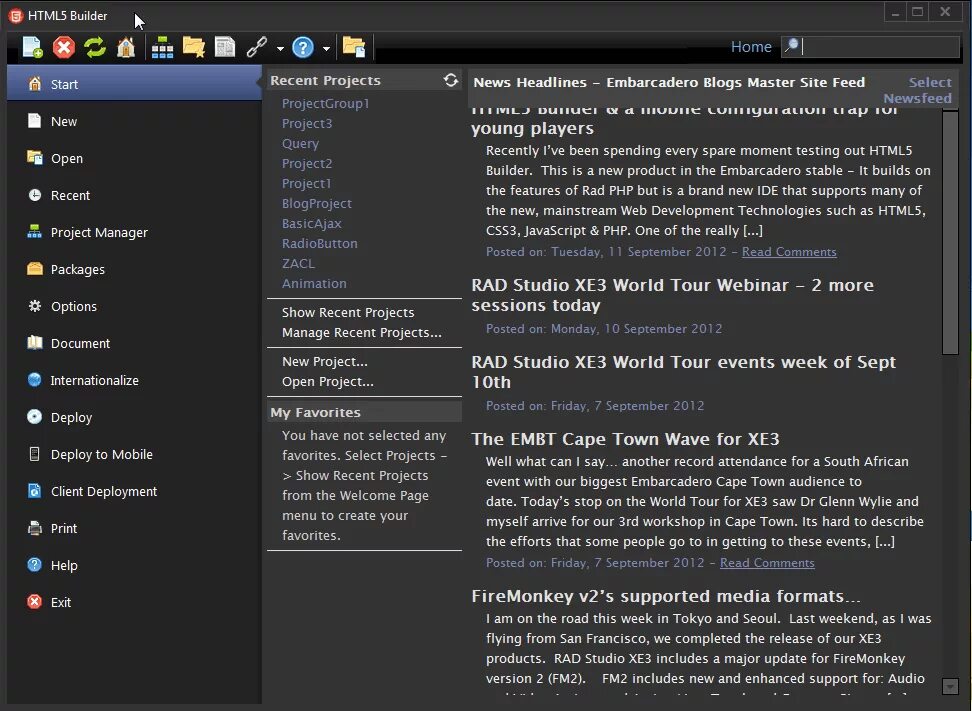Screen dimensions: 972x711
Task: Click the Internationalize globe icon
Action: (35, 379)
